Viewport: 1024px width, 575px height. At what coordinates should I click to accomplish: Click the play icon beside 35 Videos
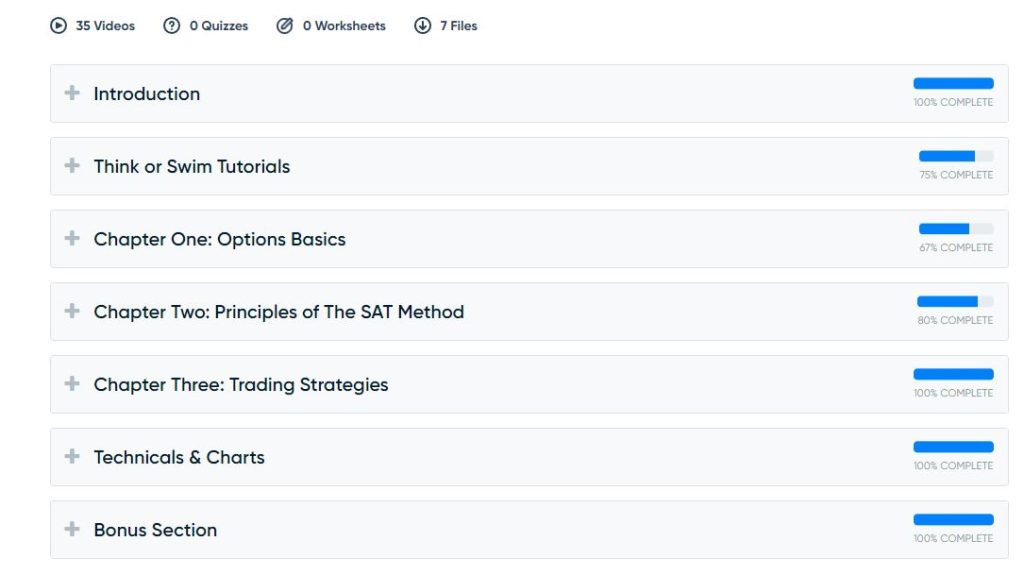[58, 26]
